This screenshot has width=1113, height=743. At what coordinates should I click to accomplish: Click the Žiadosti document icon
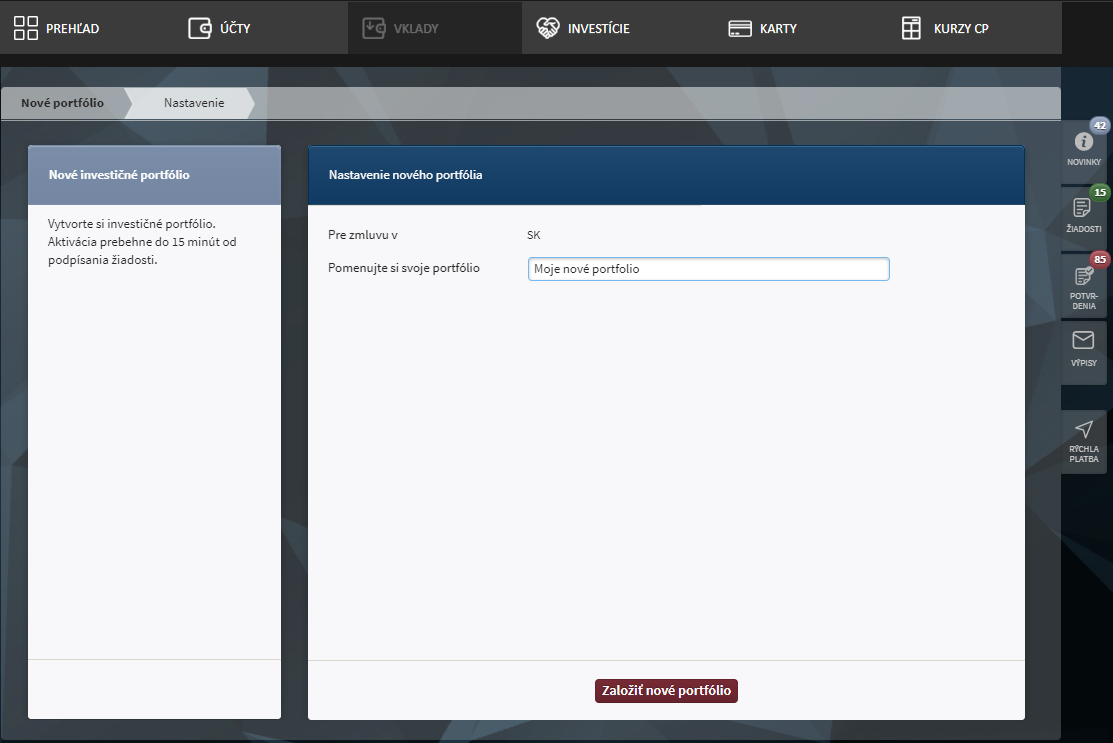pyautogui.click(x=1082, y=208)
